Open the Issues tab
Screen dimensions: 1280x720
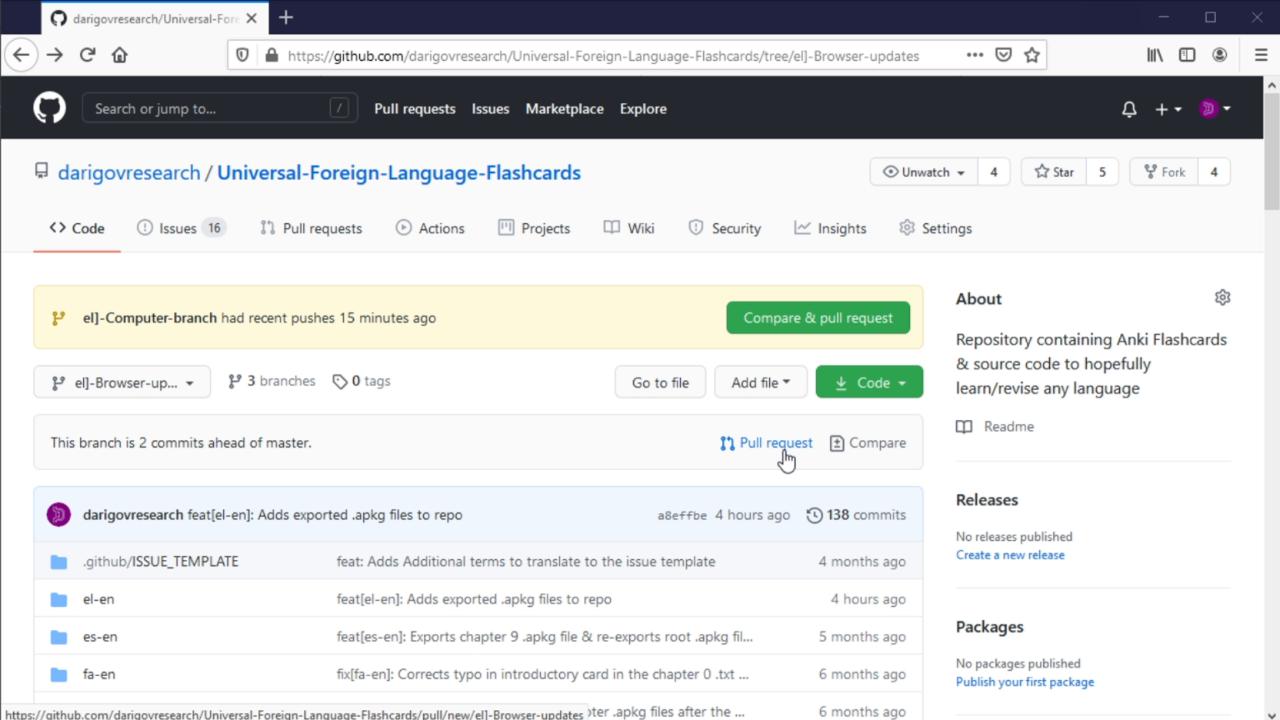pyautogui.click(x=181, y=228)
